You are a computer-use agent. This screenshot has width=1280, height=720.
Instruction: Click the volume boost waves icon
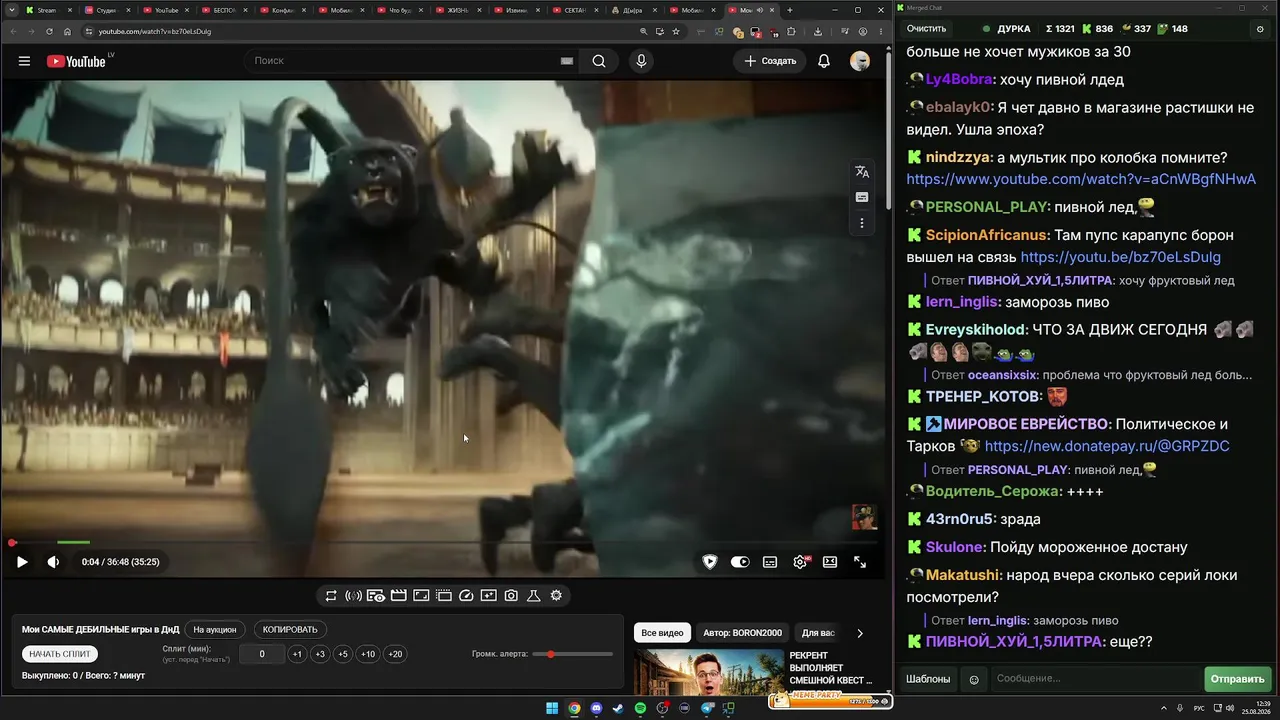353,596
